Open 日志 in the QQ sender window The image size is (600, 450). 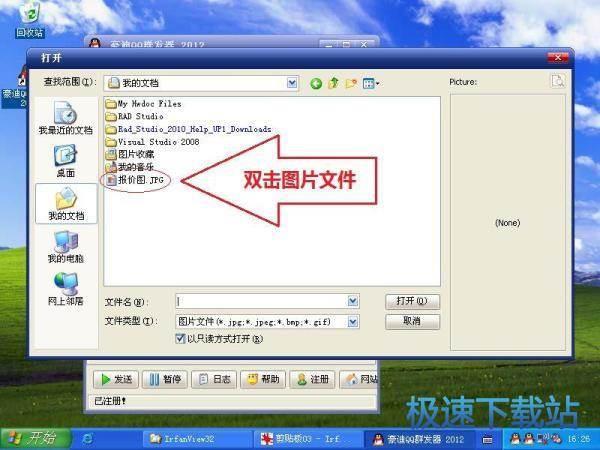point(214,379)
